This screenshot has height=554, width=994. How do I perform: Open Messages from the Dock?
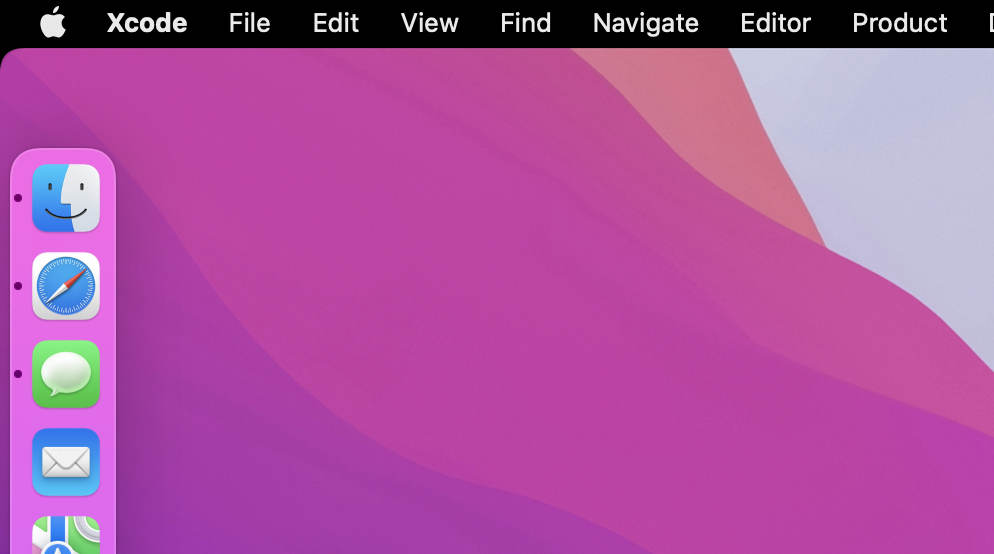(x=66, y=375)
